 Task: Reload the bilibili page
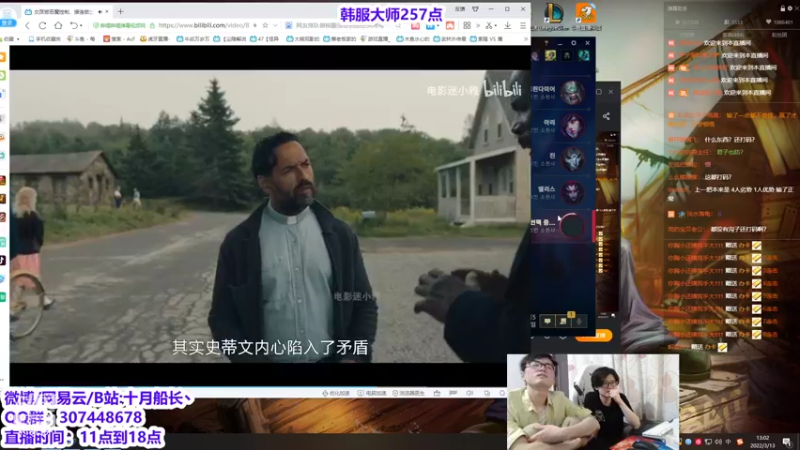coord(42,25)
